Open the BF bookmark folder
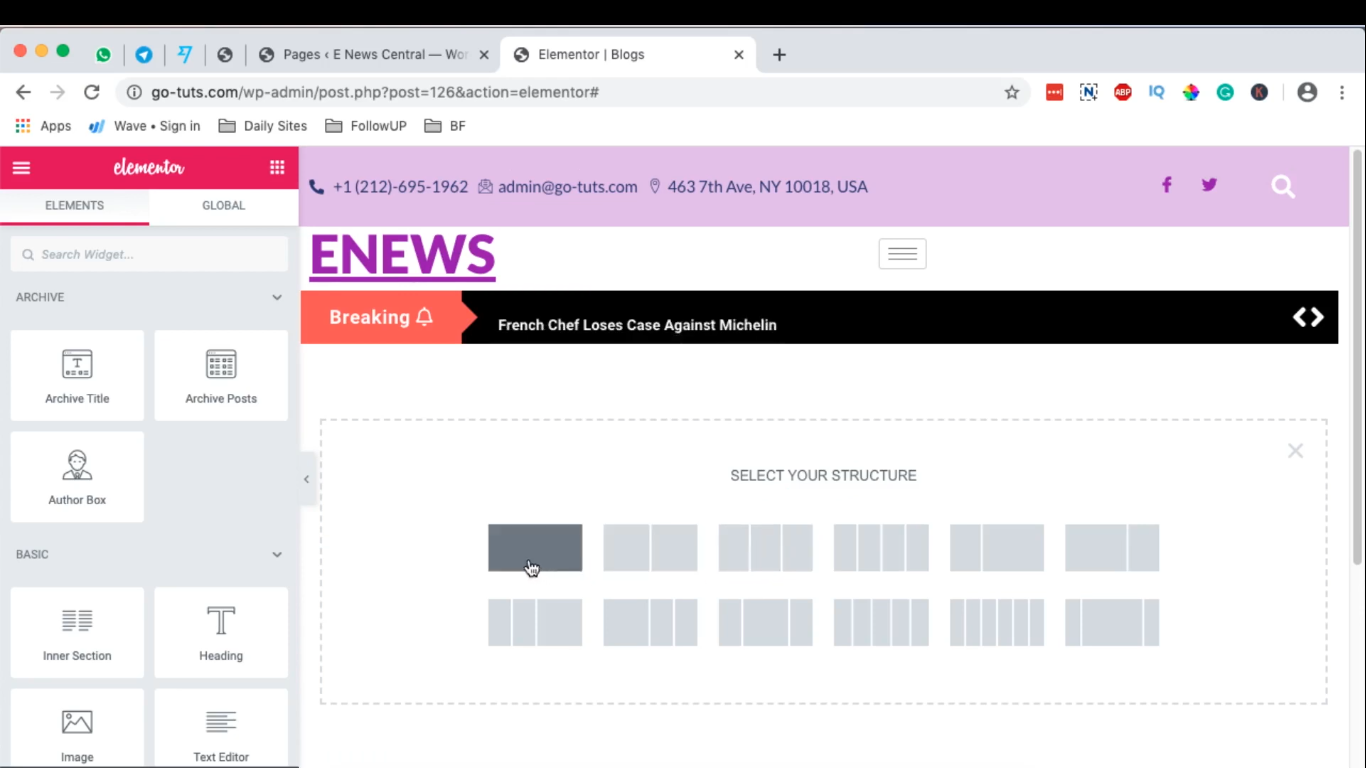Screen dimensions: 1366x768 coord(445,126)
